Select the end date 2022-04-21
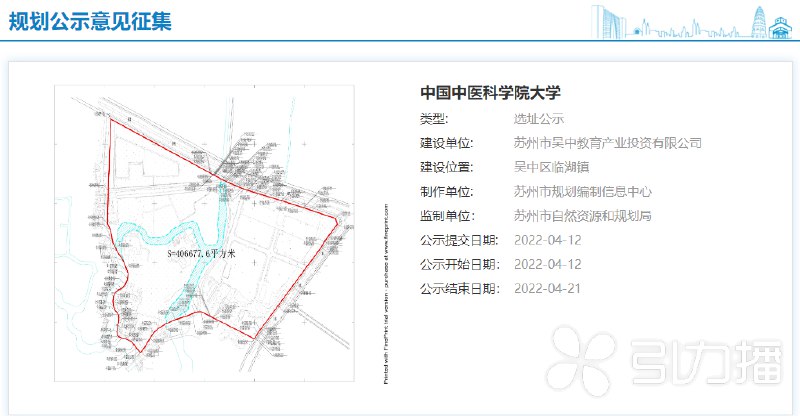 pos(547,288)
